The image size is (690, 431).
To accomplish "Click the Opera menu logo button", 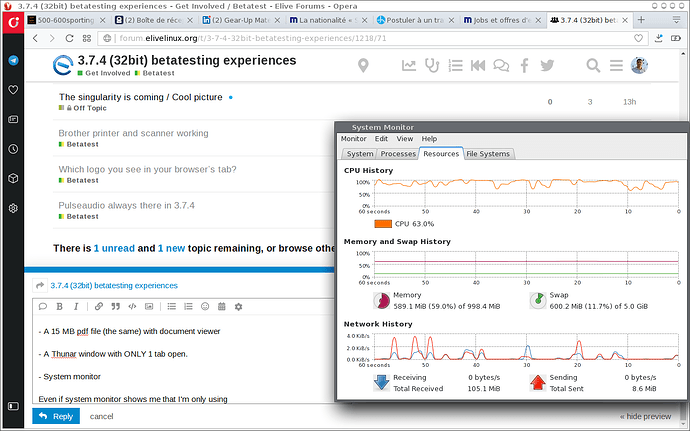I will tap(13, 22).
